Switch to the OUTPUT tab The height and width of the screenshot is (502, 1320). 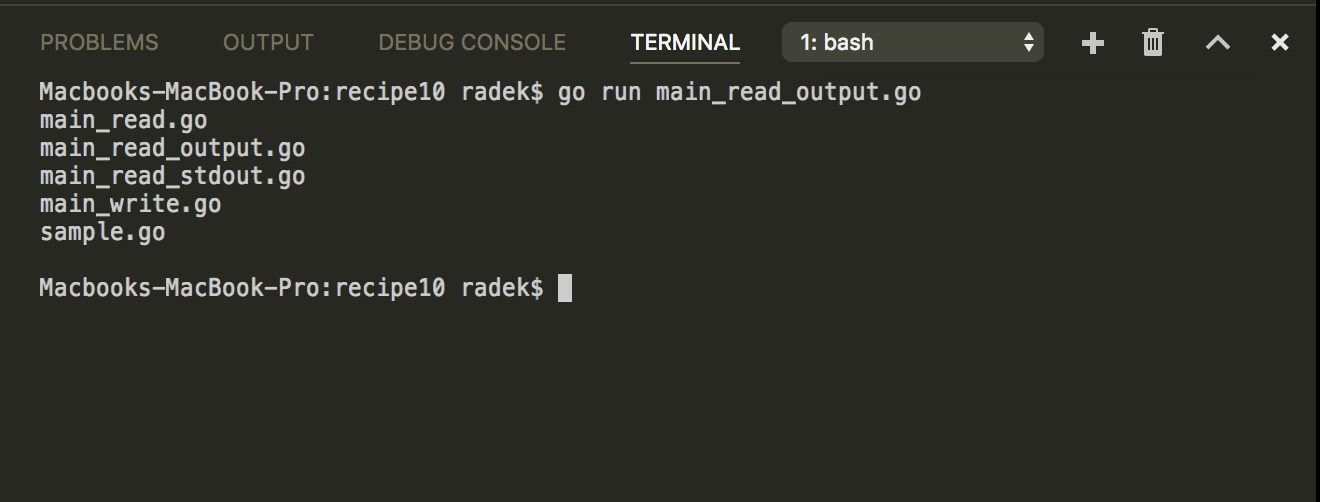coord(268,42)
